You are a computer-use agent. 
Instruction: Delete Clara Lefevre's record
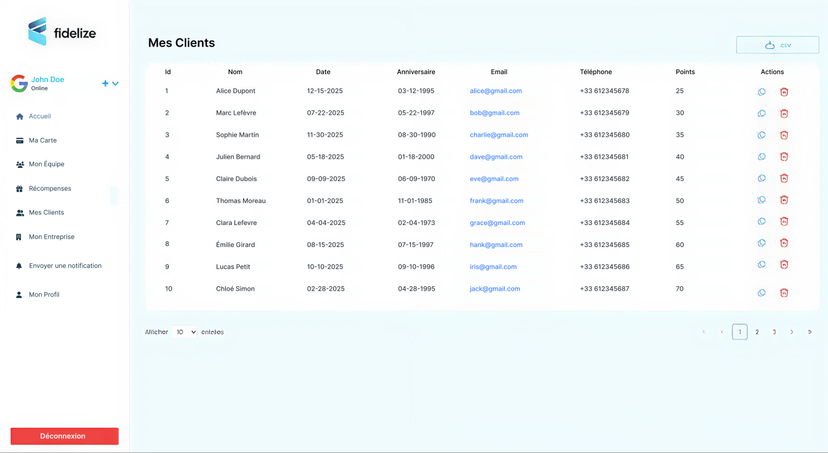[x=784, y=222]
